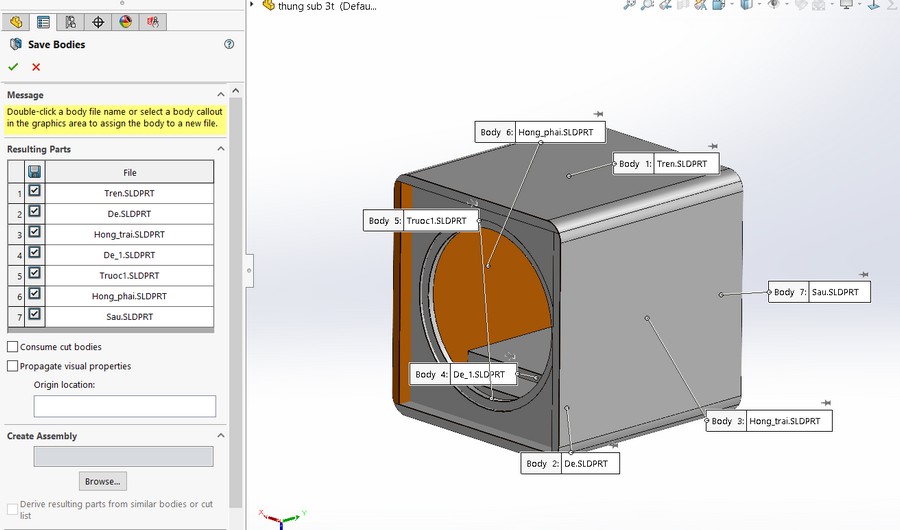Viewport: 900px width, 530px height.
Task: Open the Apply Scene dropdown arrow
Action: coord(832,5)
